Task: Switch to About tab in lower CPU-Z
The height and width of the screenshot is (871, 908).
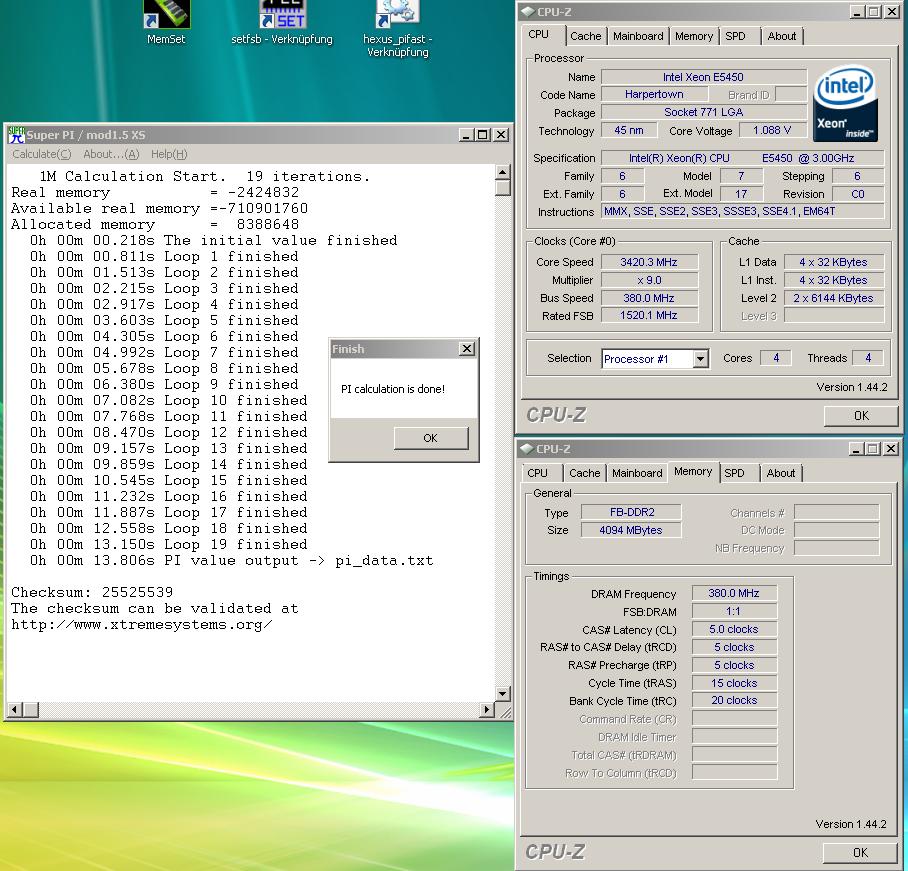Action: (x=781, y=473)
